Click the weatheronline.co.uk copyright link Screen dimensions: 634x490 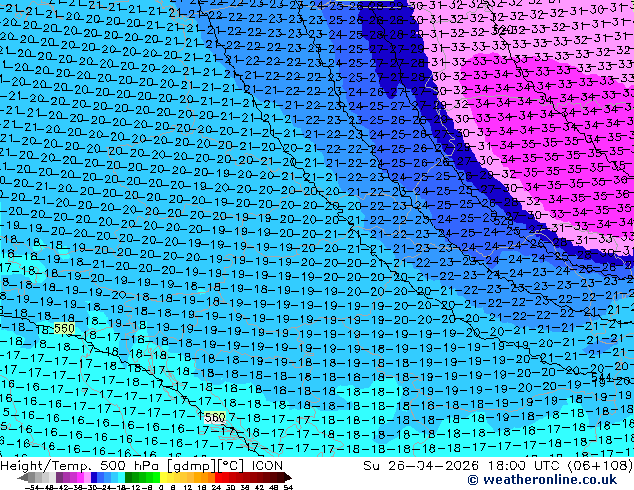click(542, 480)
